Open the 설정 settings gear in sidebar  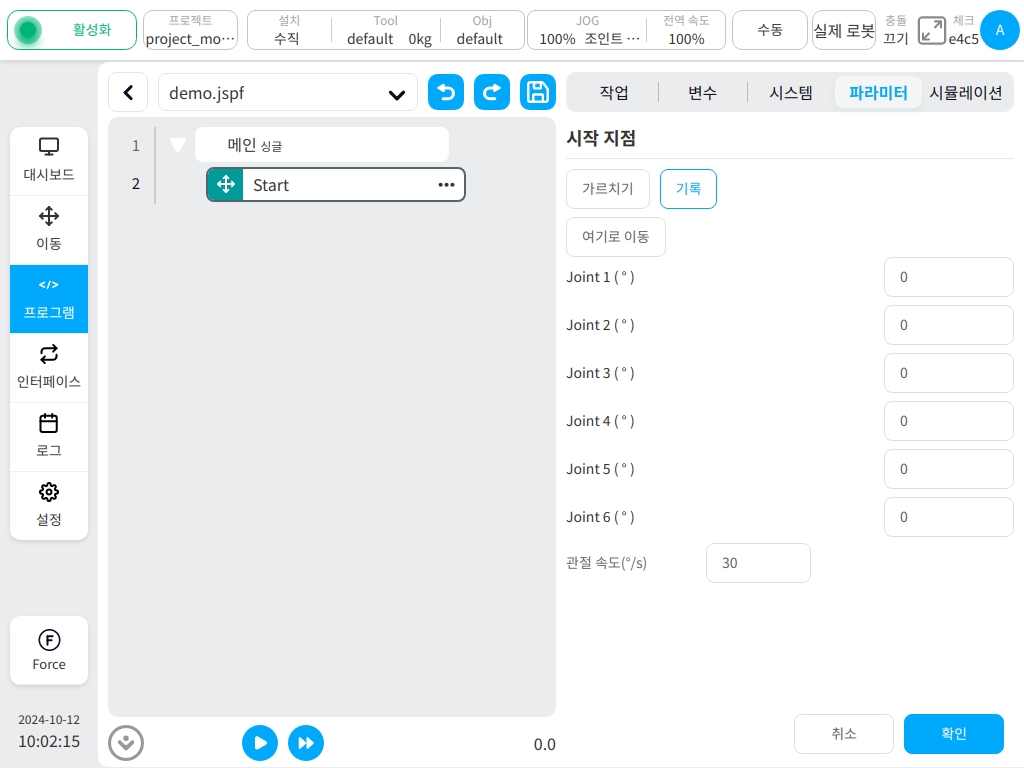click(49, 505)
